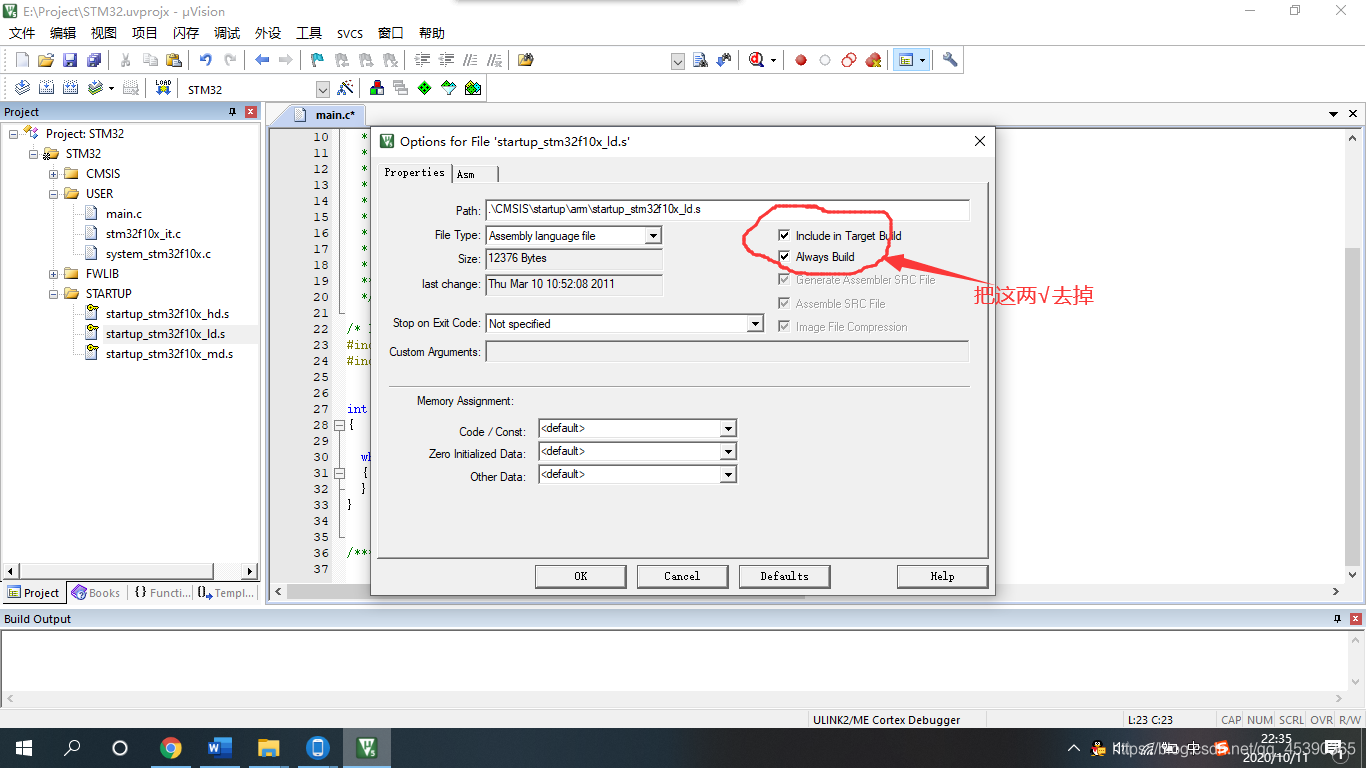This screenshot has height=768, width=1366.
Task: Create a new file from toolbar
Action: click(21, 60)
